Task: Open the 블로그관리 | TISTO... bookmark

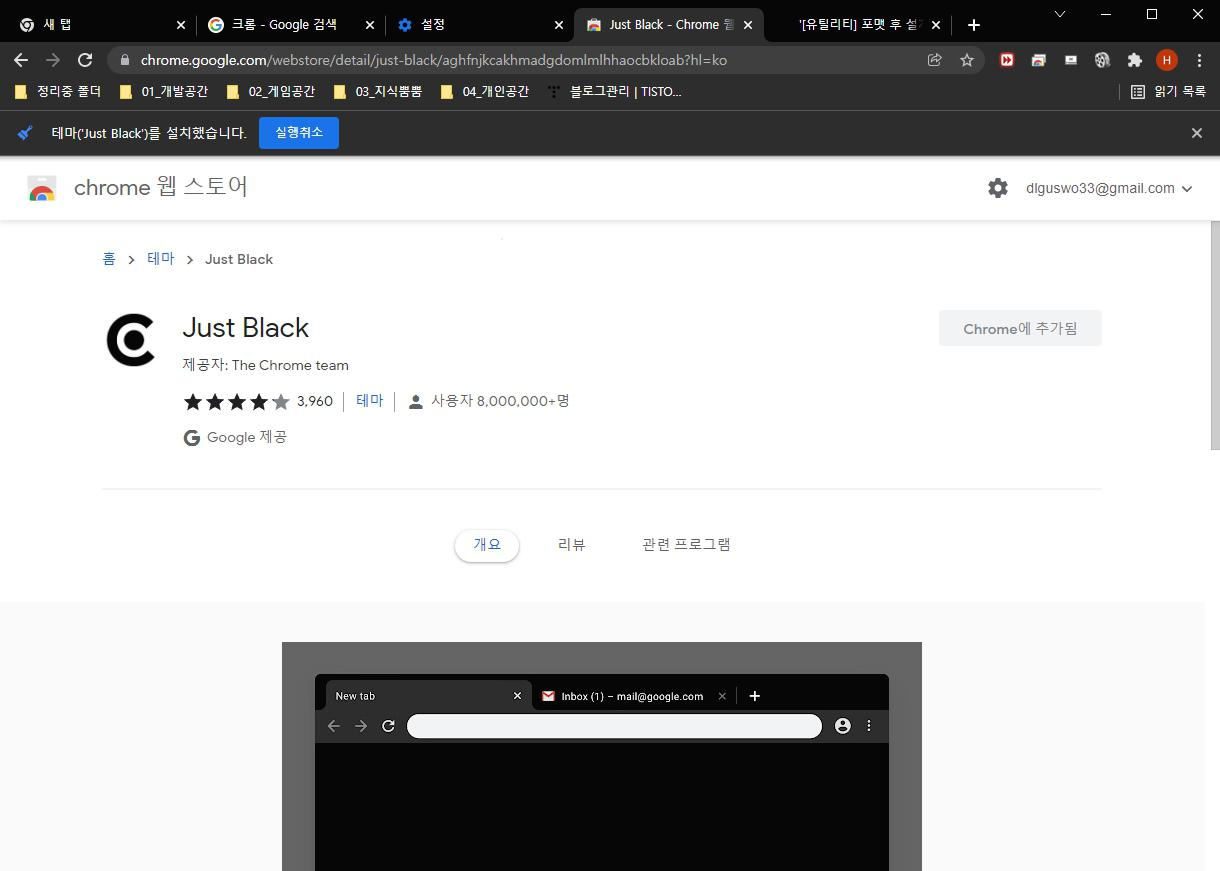Action: coord(614,91)
